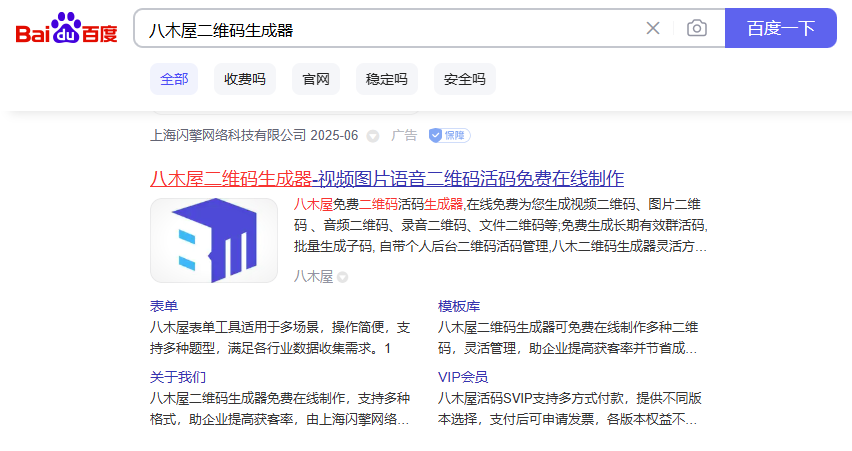Clear the search box with X icon
This screenshot has height=451, width=852.
[x=653, y=28]
